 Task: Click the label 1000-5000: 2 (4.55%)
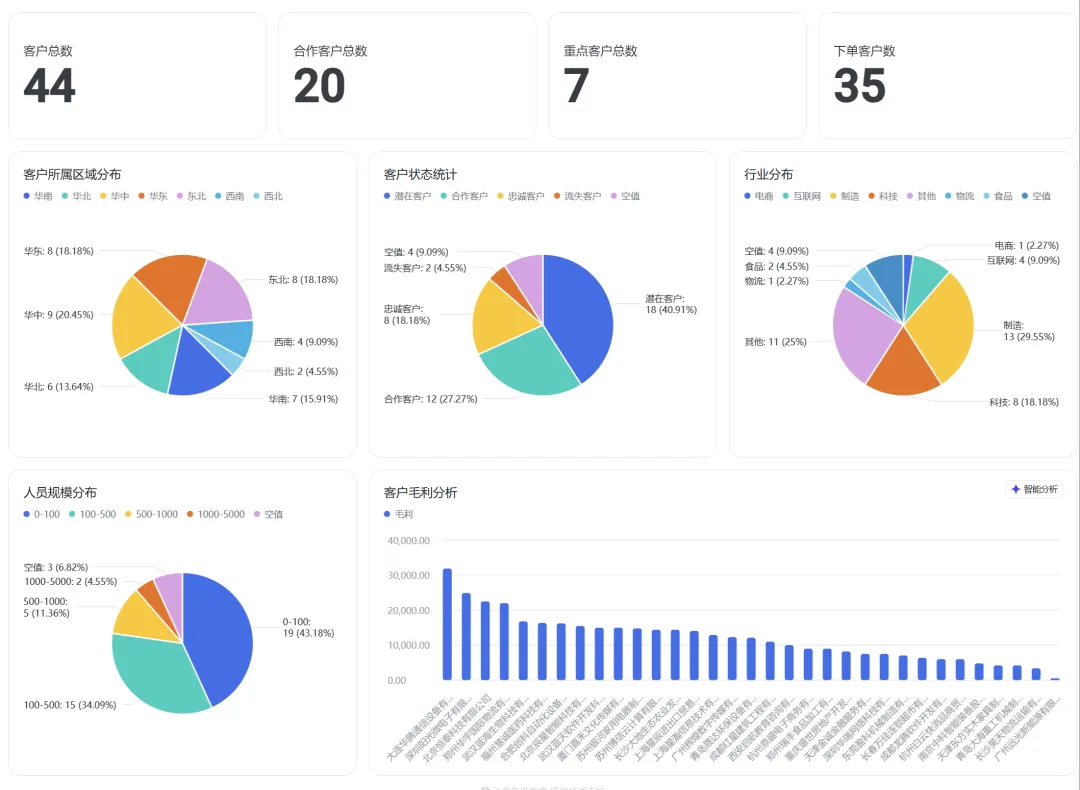(70, 581)
